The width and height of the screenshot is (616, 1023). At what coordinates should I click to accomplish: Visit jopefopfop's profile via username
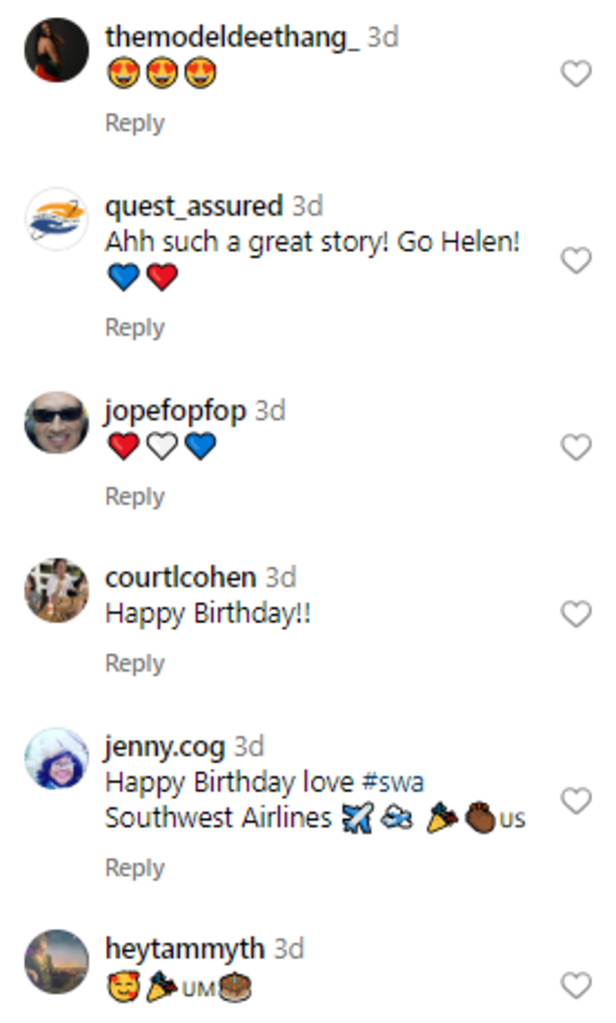175,411
